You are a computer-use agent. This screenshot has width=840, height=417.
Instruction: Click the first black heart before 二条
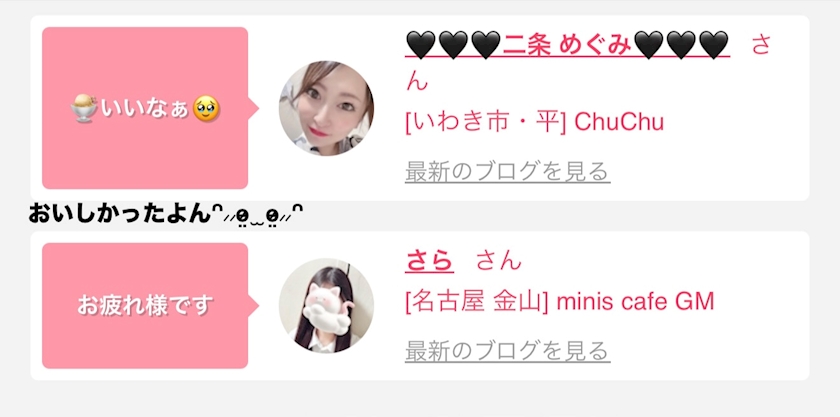(421, 44)
